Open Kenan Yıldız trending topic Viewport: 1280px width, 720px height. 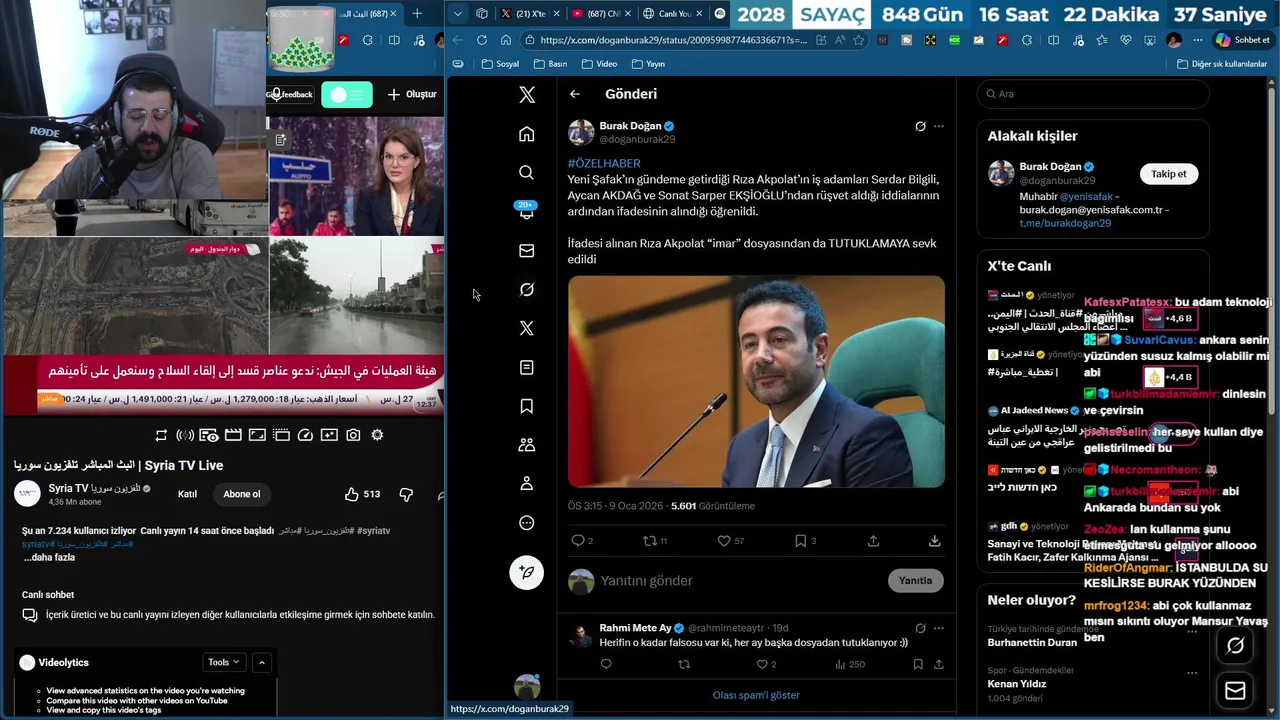[1018, 684]
